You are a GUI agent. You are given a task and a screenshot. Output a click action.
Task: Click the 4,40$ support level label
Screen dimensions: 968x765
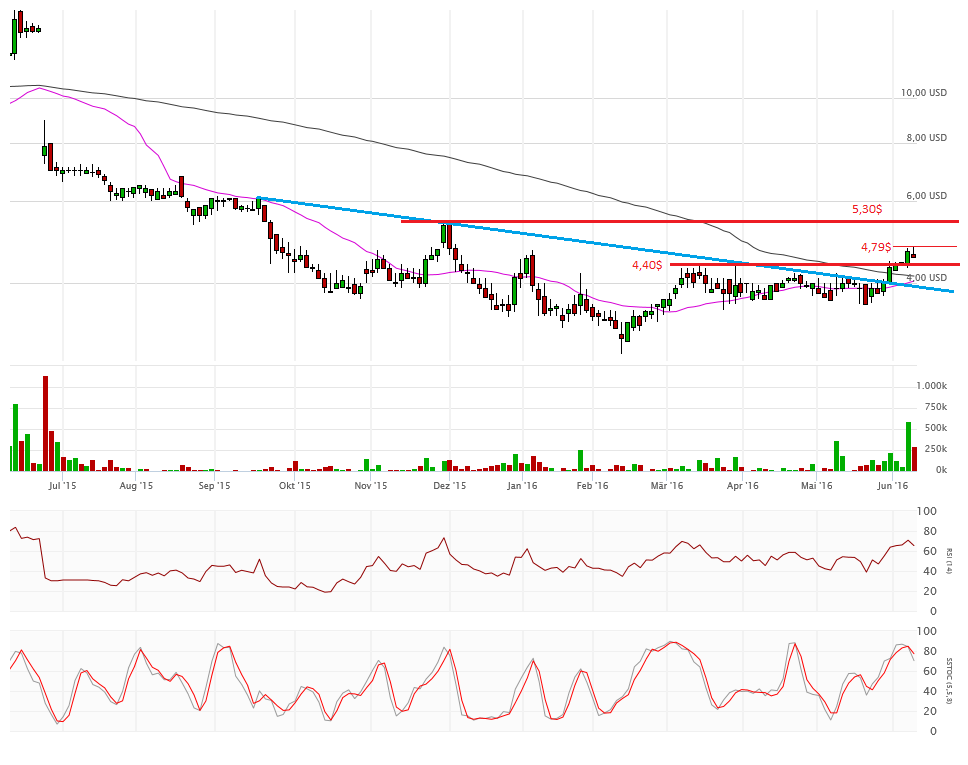click(x=647, y=265)
